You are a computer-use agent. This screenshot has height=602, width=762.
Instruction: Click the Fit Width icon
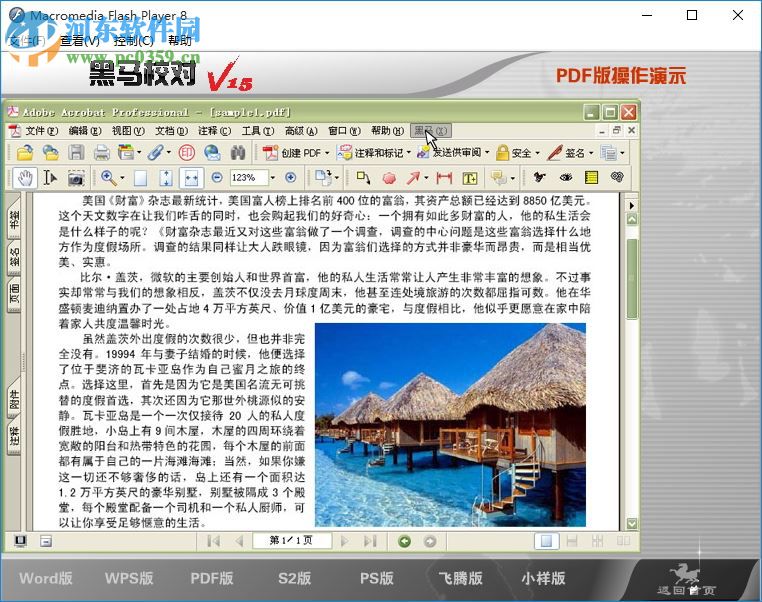click(191, 178)
